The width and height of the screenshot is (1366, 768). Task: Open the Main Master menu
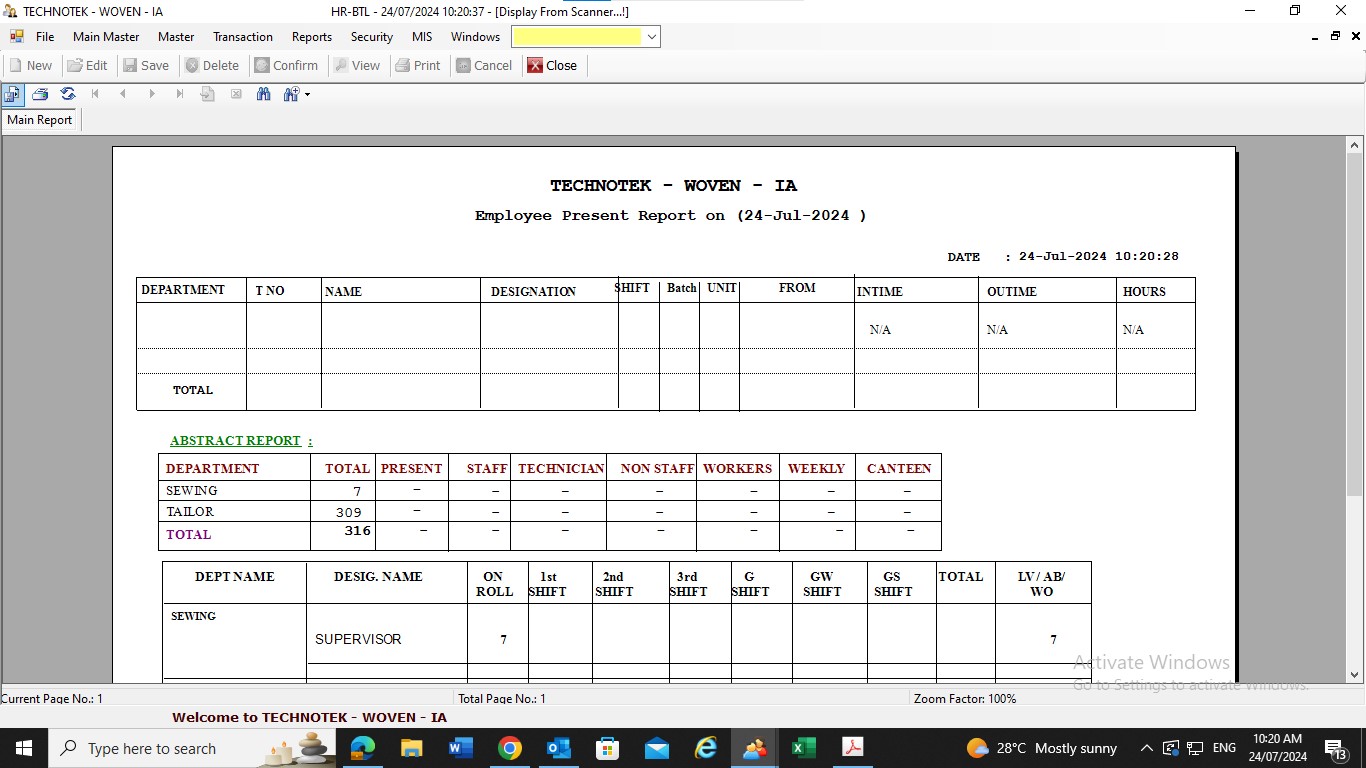tap(106, 37)
